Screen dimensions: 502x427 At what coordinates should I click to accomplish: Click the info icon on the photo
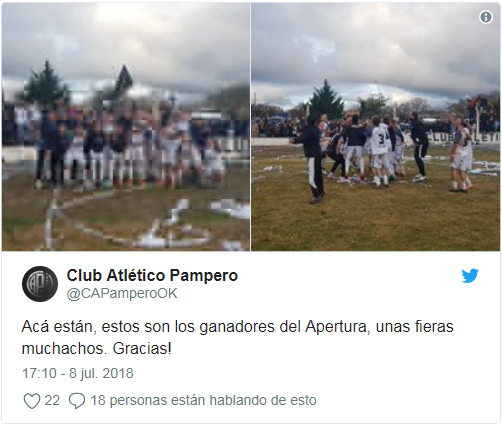(x=486, y=17)
